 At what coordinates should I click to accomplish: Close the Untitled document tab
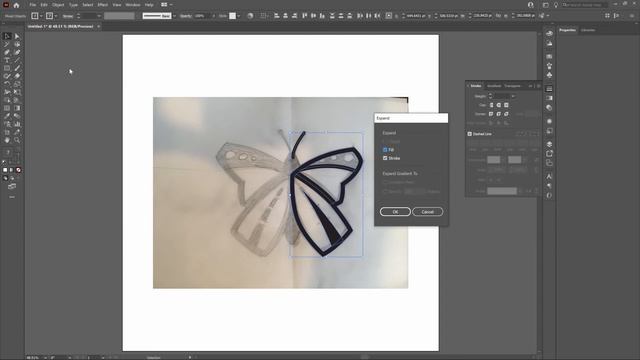(x=98, y=27)
